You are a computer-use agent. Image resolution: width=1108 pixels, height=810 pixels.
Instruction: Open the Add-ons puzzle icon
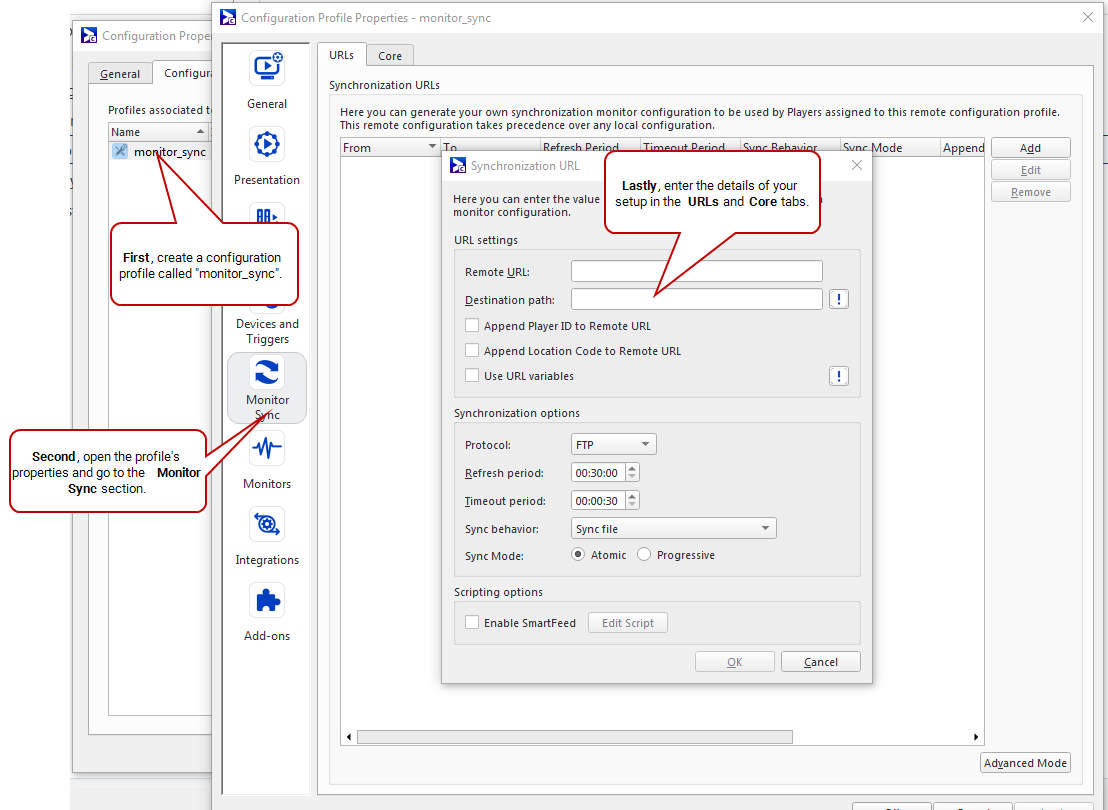(x=267, y=601)
